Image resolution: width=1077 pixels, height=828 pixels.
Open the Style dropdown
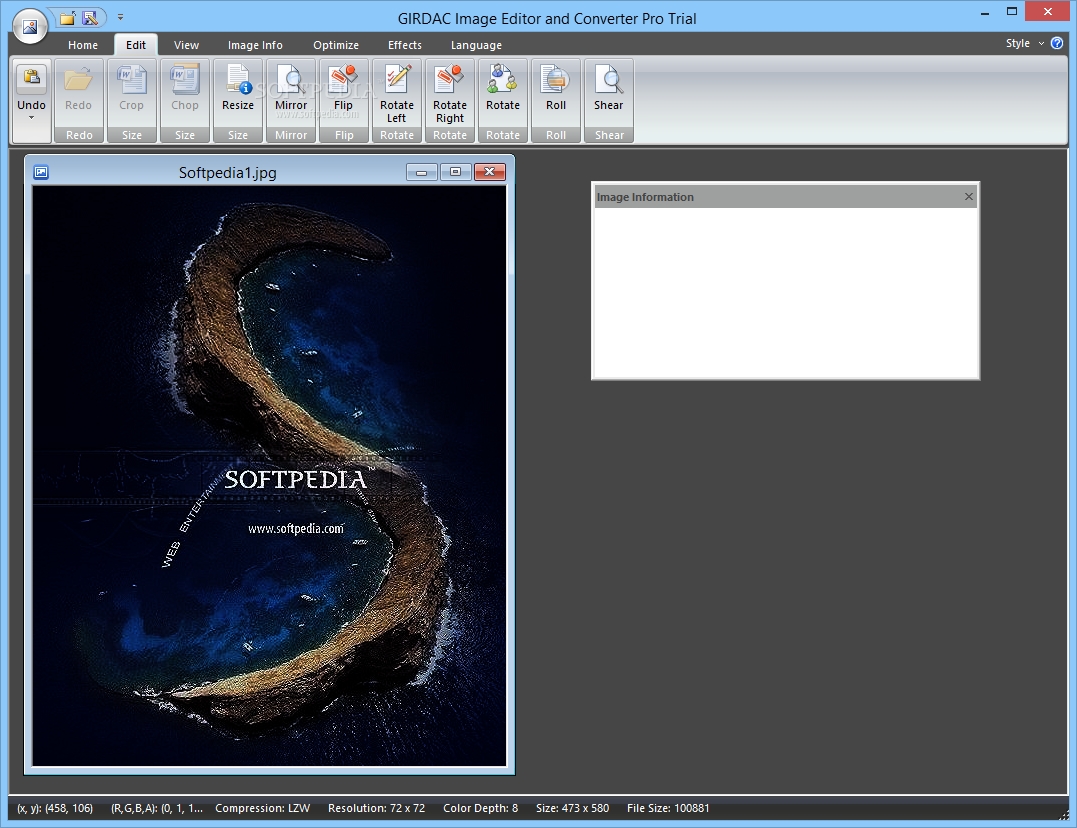click(1024, 43)
